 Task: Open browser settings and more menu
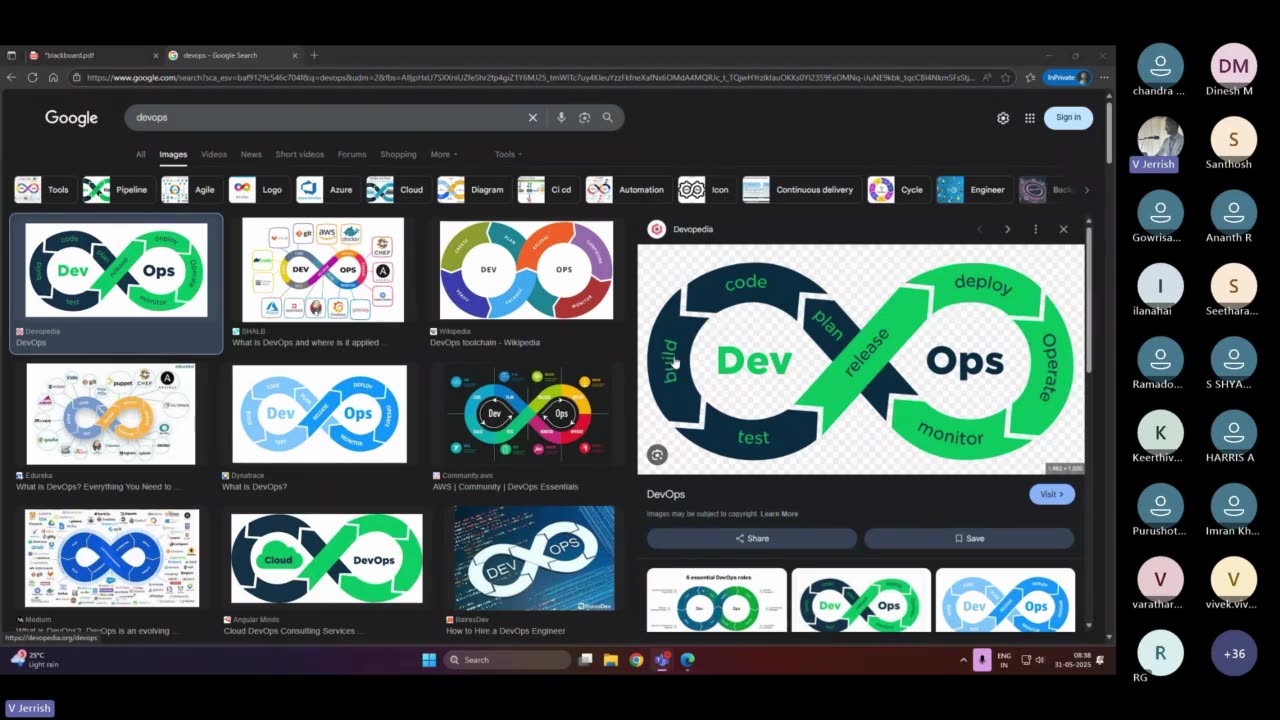pyautogui.click(x=1104, y=77)
